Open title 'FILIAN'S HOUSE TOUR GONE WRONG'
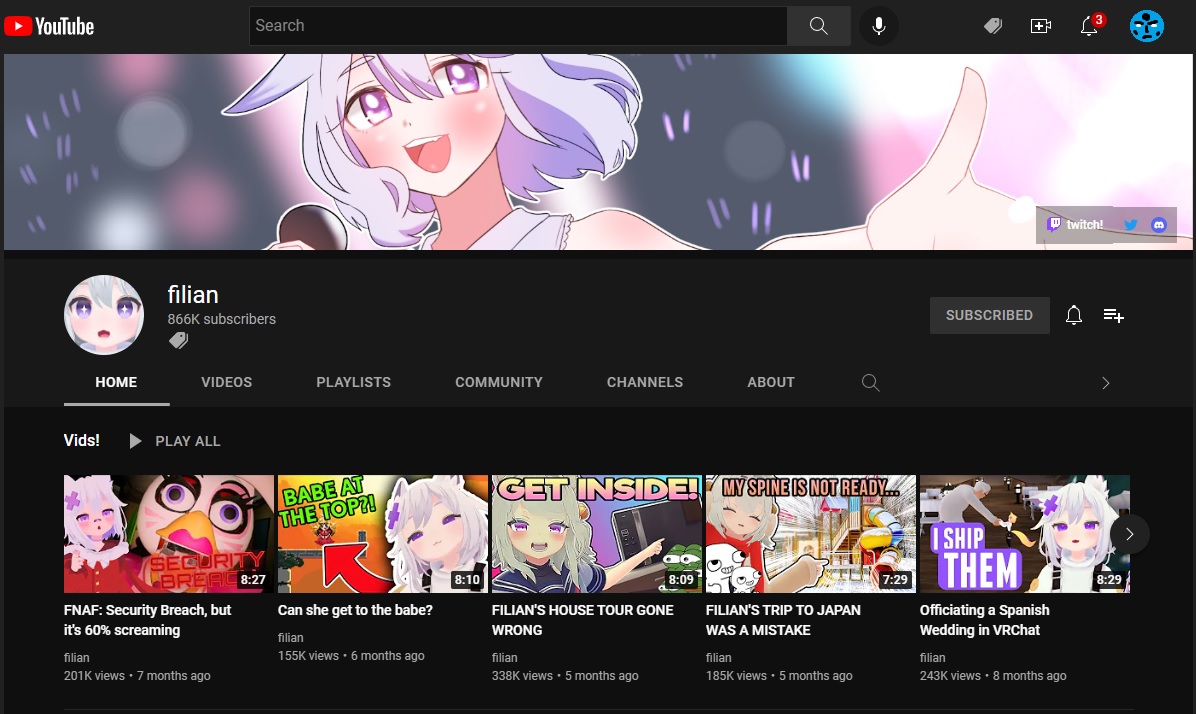1196x714 pixels. (x=583, y=620)
